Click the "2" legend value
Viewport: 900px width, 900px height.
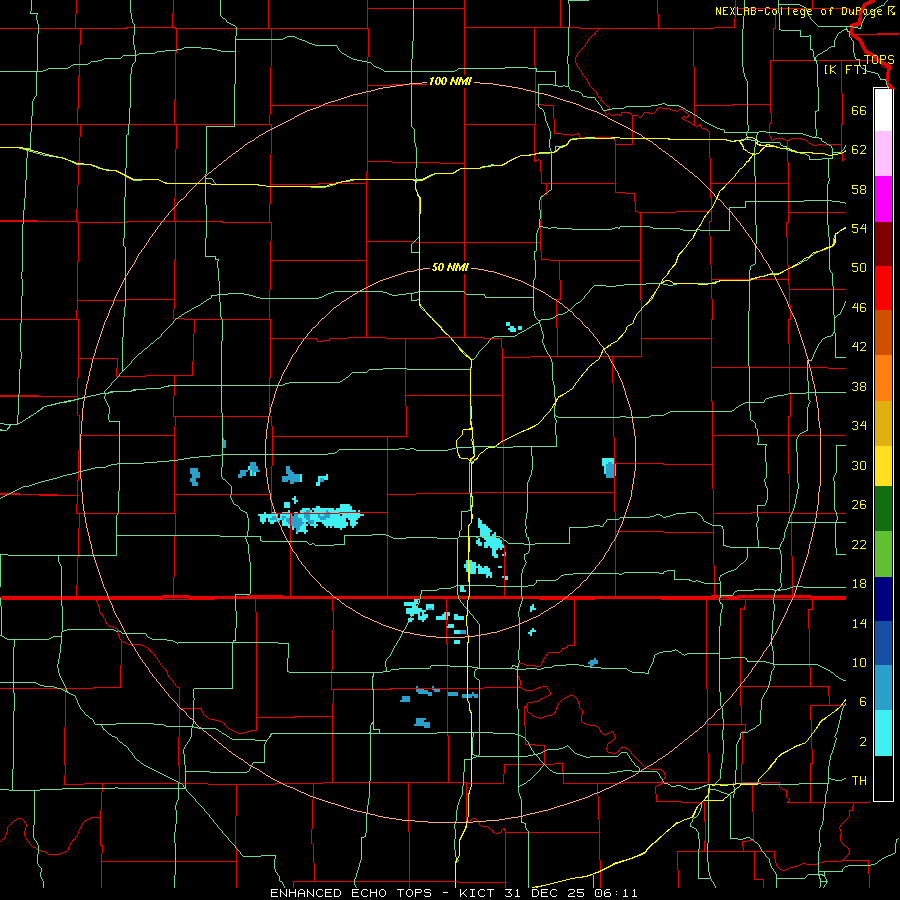(x=862, y=742)
